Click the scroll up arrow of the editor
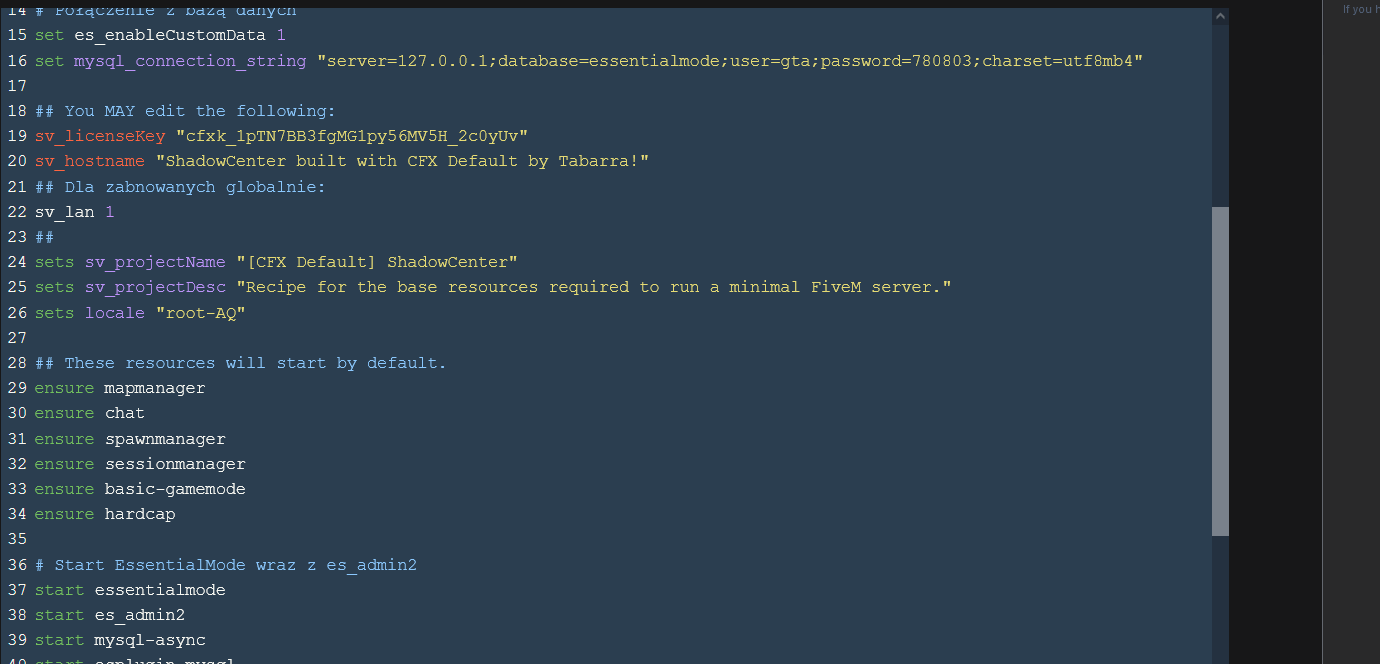 click(x=1220, y=17)
